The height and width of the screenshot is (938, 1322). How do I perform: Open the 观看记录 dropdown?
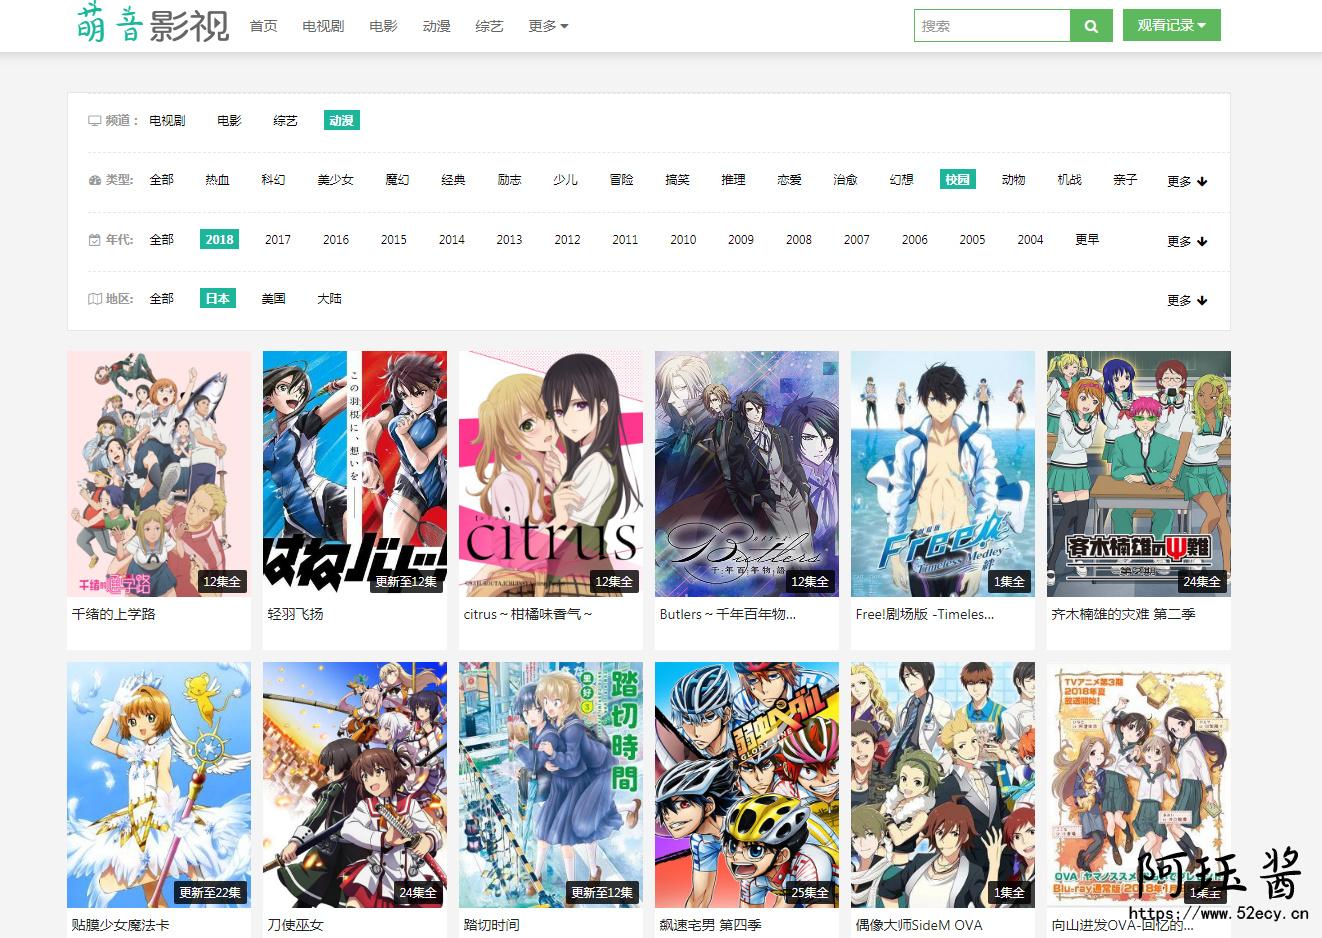coord(1171,26)
